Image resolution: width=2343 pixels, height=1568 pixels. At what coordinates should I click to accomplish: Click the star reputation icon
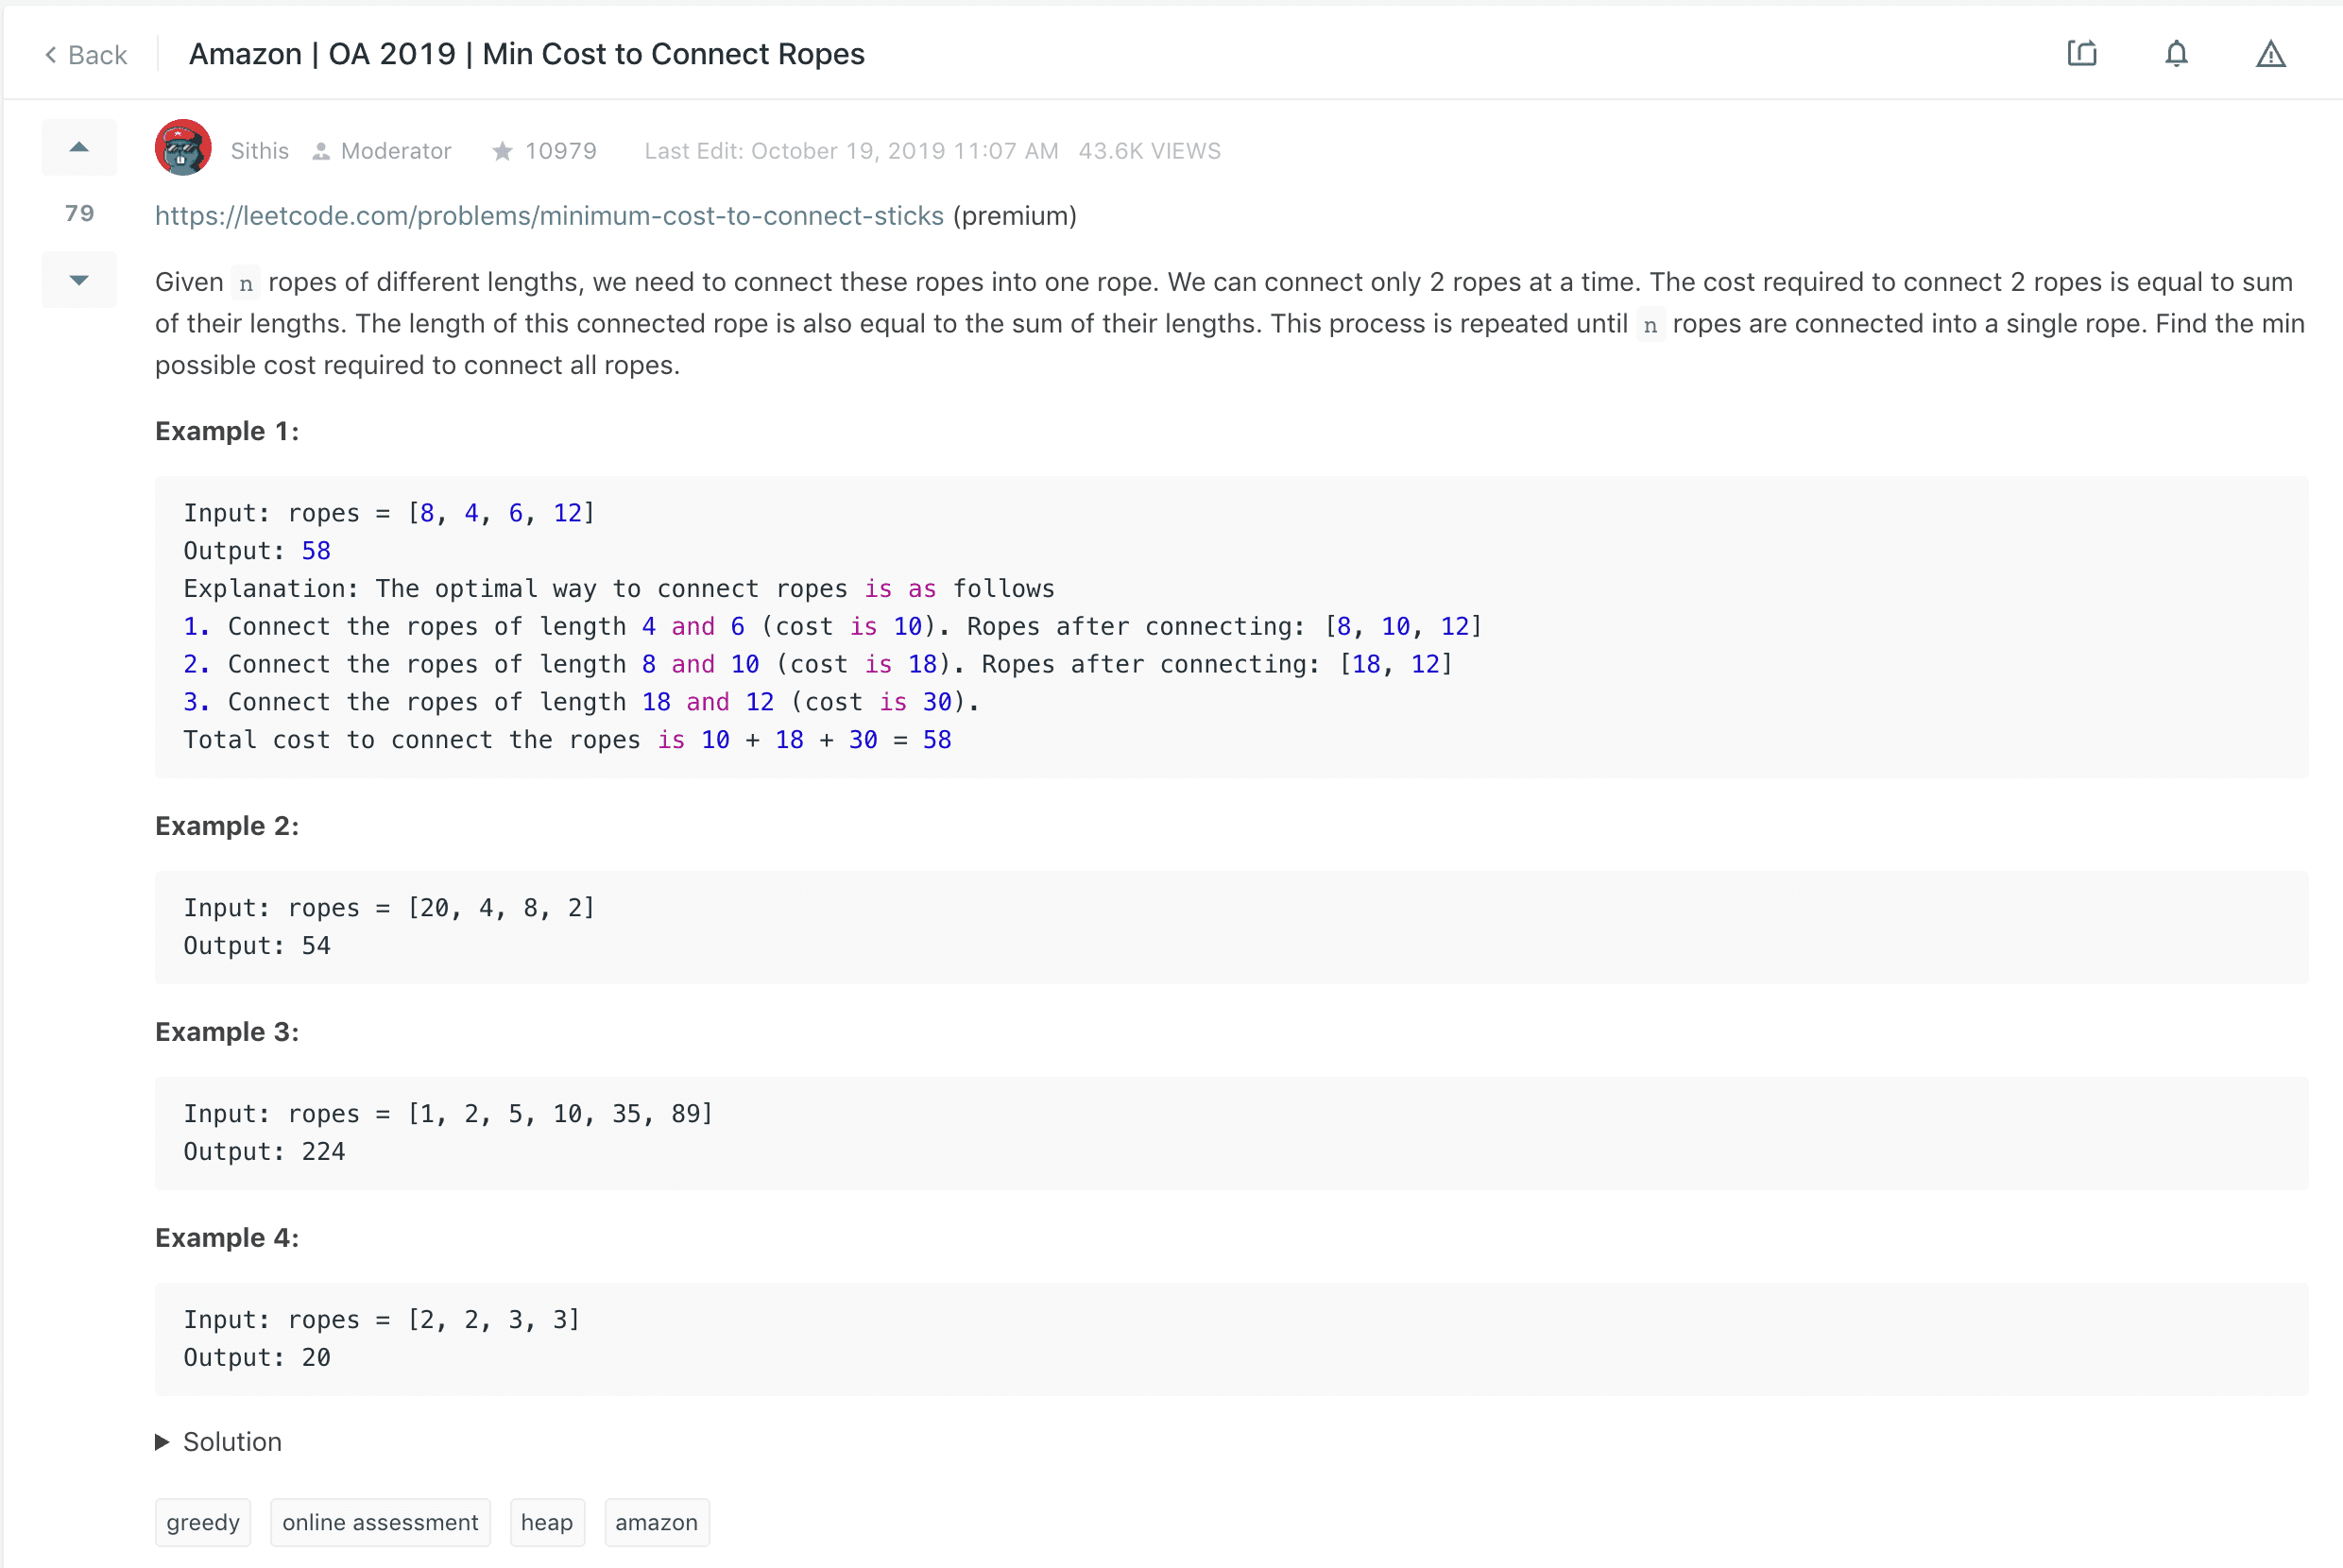point(502,151)
